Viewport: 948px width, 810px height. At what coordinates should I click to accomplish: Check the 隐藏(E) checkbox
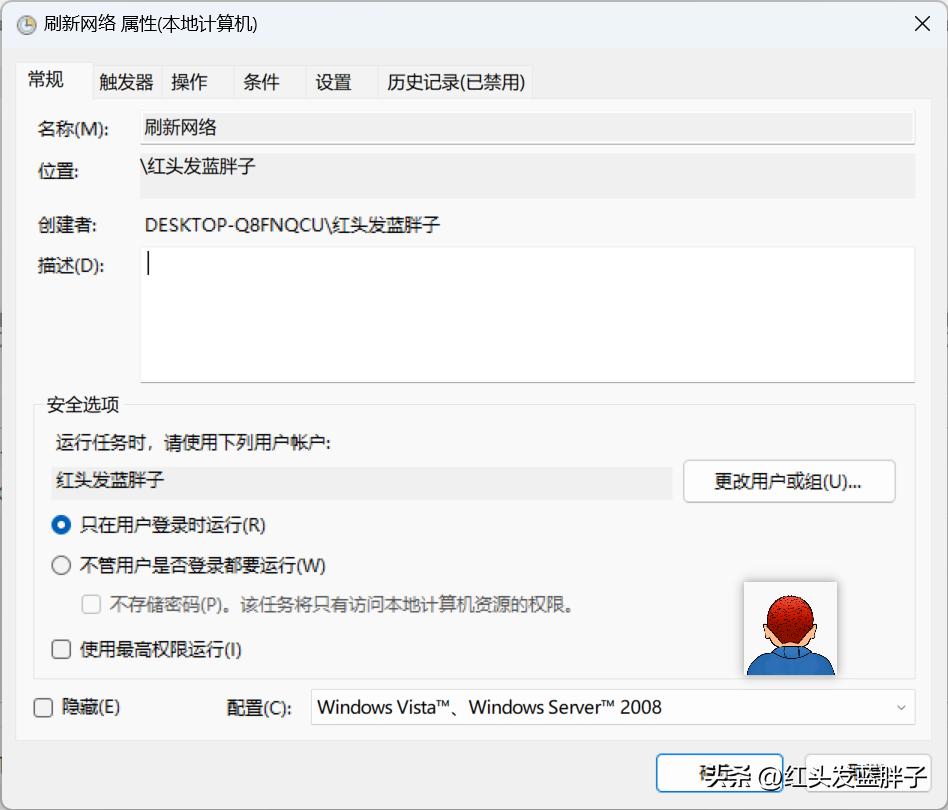[x=43, y=707]
